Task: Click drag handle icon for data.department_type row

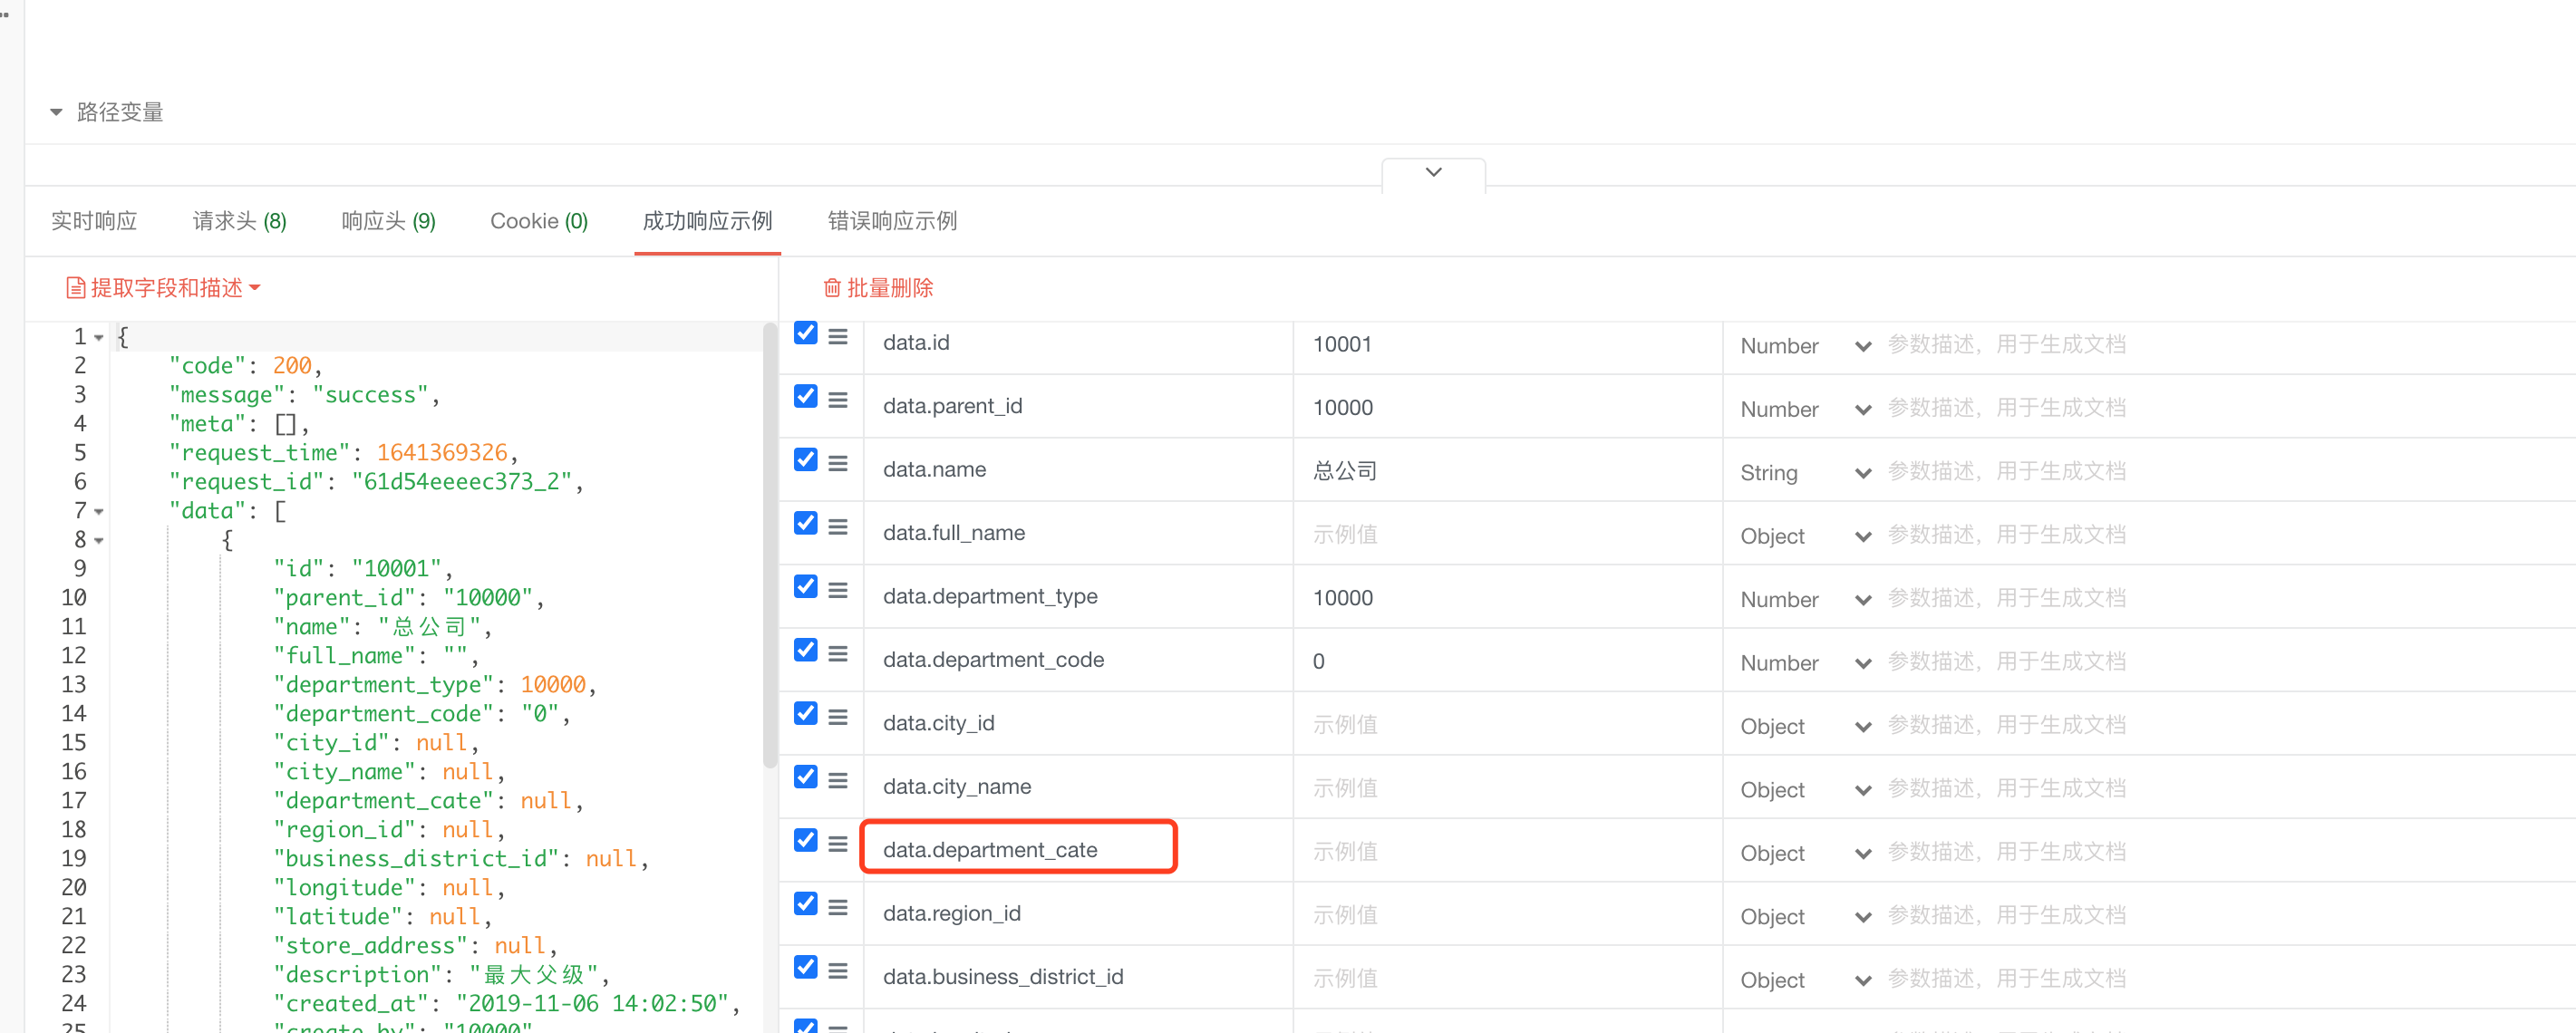Action: click(838, 591)
